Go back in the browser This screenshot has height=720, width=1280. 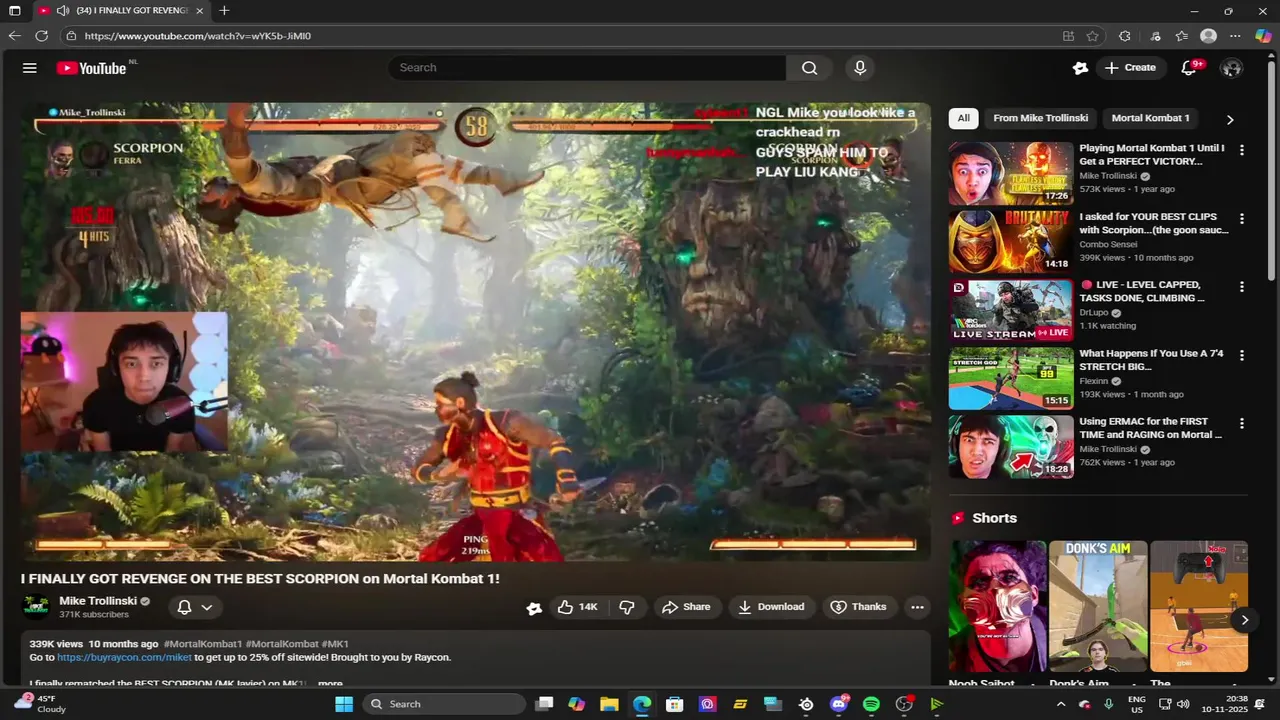click(14, 36)
